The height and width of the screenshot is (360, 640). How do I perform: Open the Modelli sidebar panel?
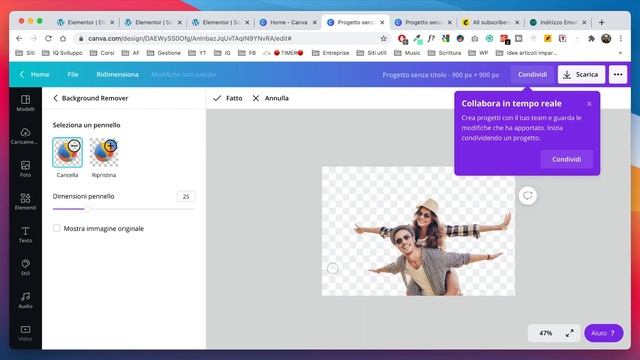25,103
